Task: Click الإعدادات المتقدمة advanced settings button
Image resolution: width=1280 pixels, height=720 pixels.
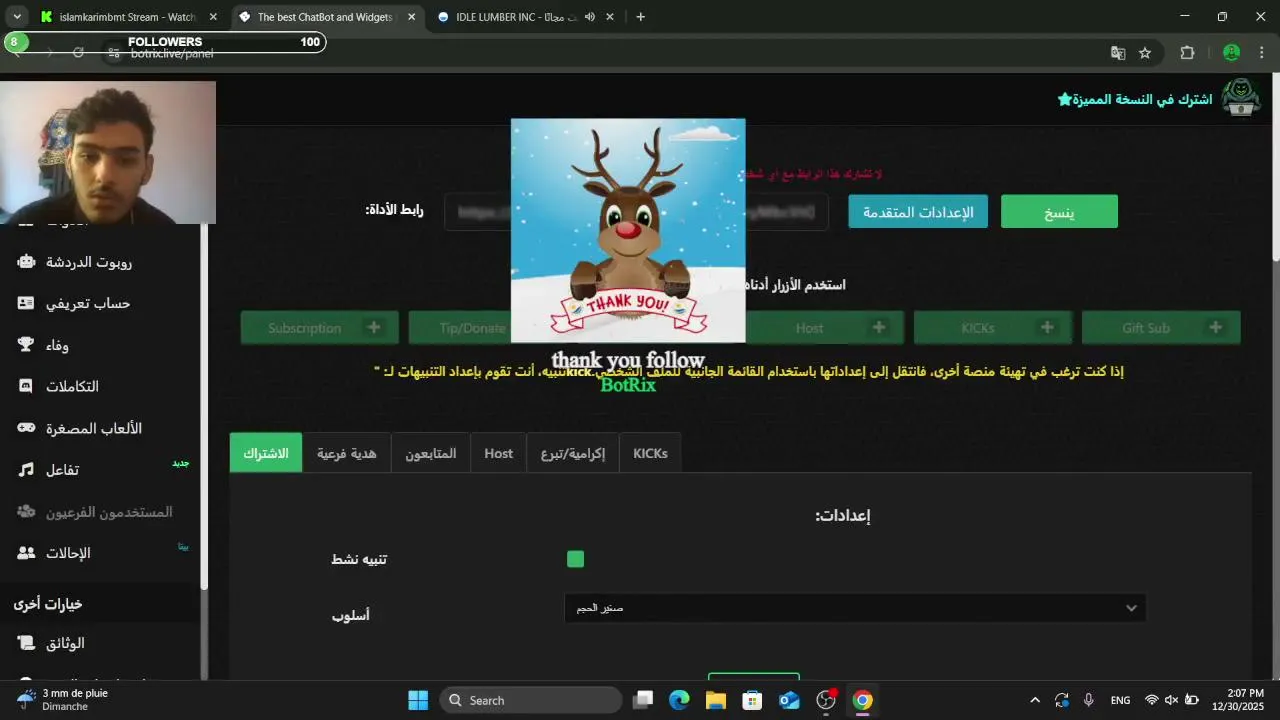Action: point(918,211)
